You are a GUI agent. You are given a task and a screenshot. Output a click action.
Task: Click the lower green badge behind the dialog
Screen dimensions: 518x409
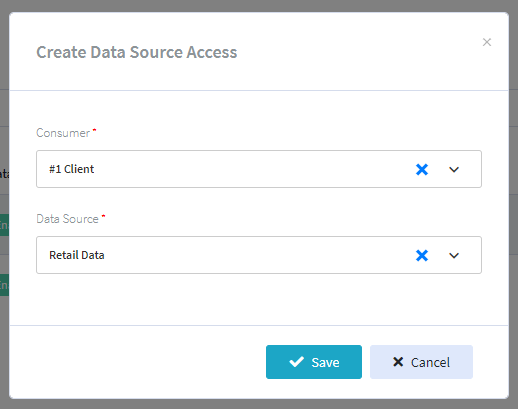point(4,285)
